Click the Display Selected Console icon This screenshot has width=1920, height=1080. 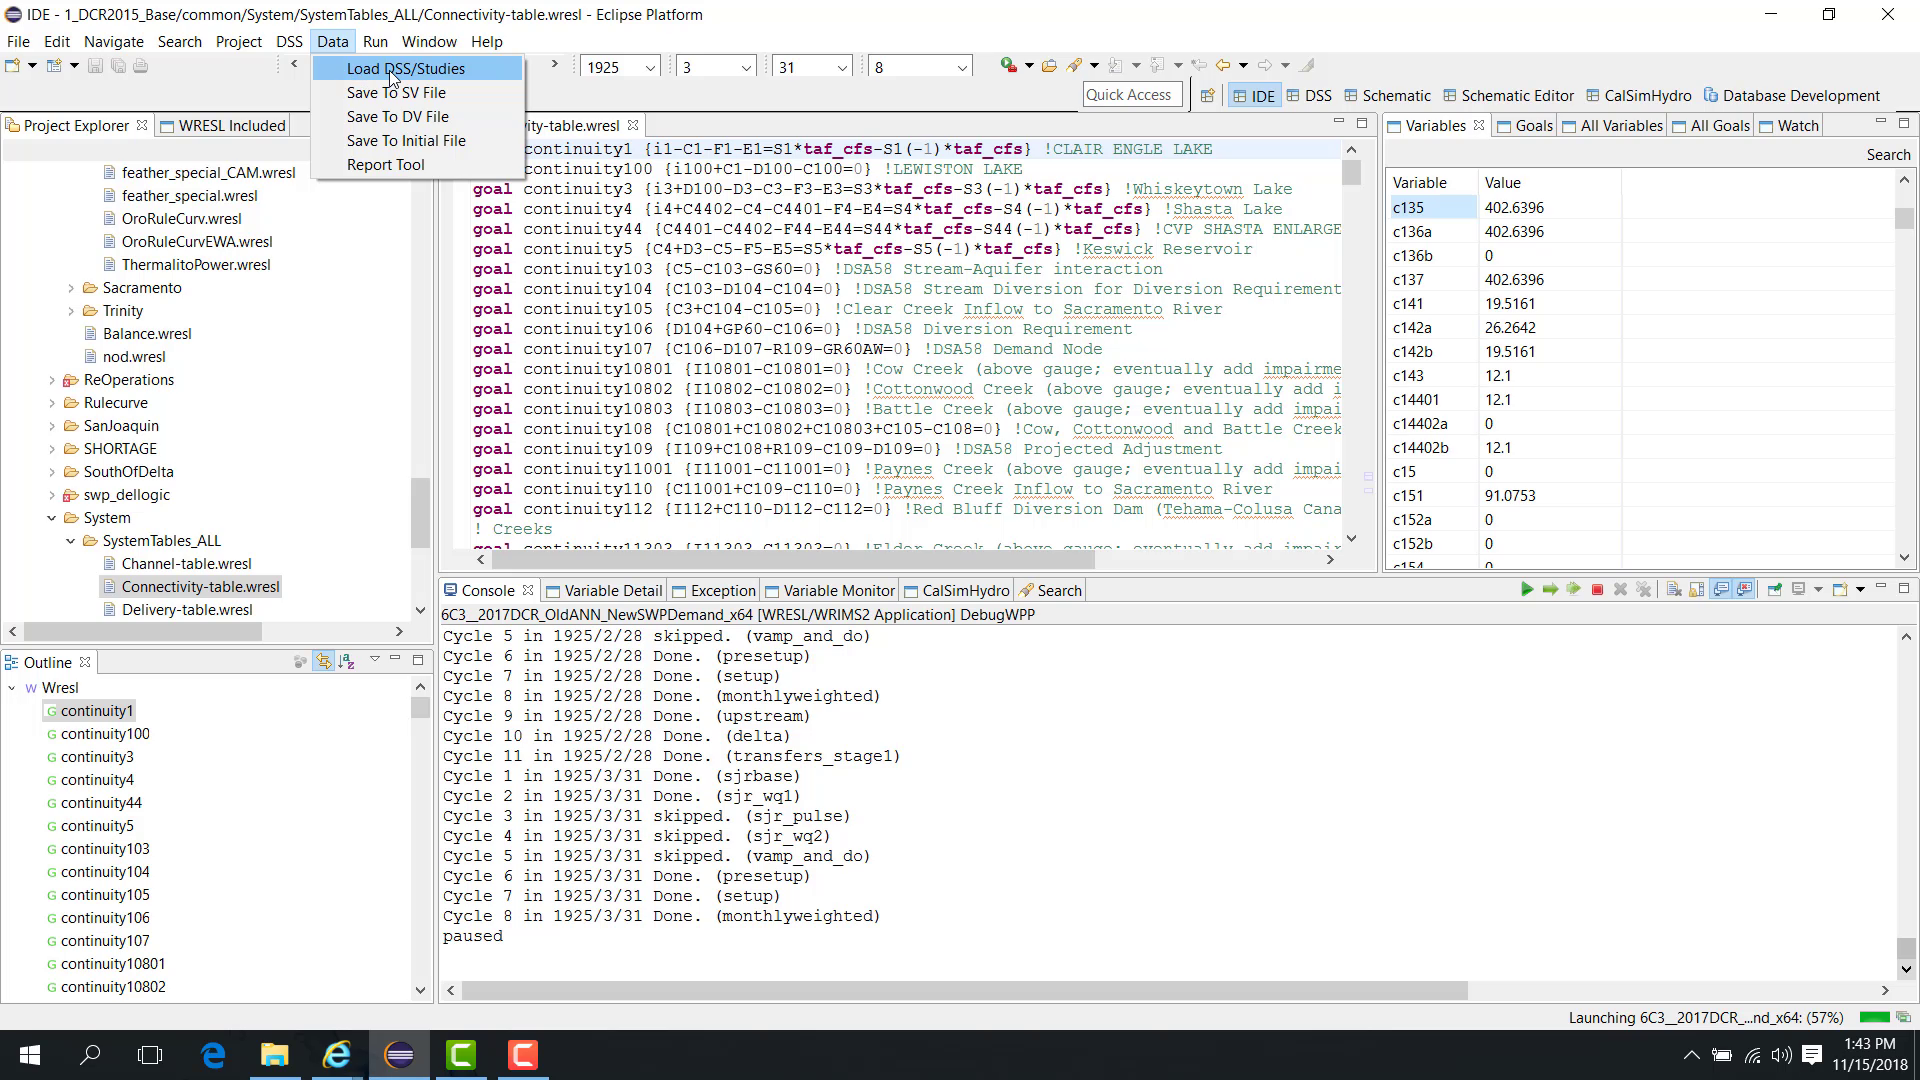(1798, 590)
